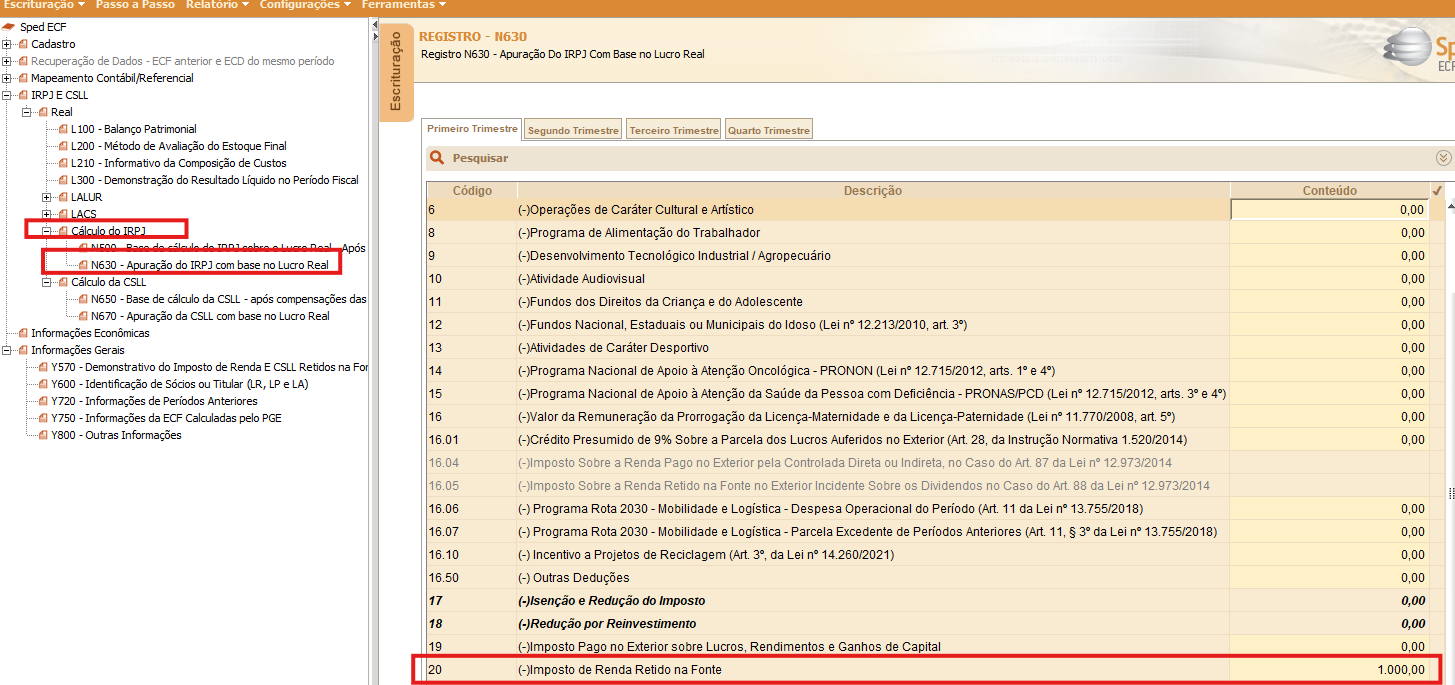
Task: Click the Cadastro folder icon in tree
Action: tap(23, 44)
